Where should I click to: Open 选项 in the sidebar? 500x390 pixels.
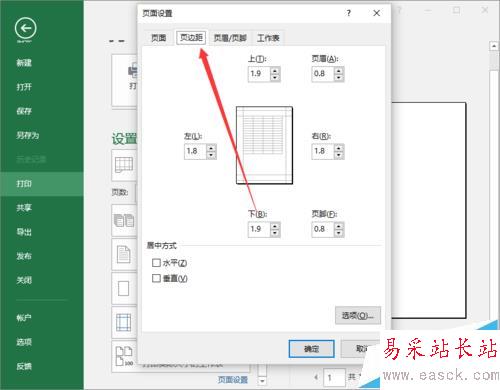coord(24,342)
